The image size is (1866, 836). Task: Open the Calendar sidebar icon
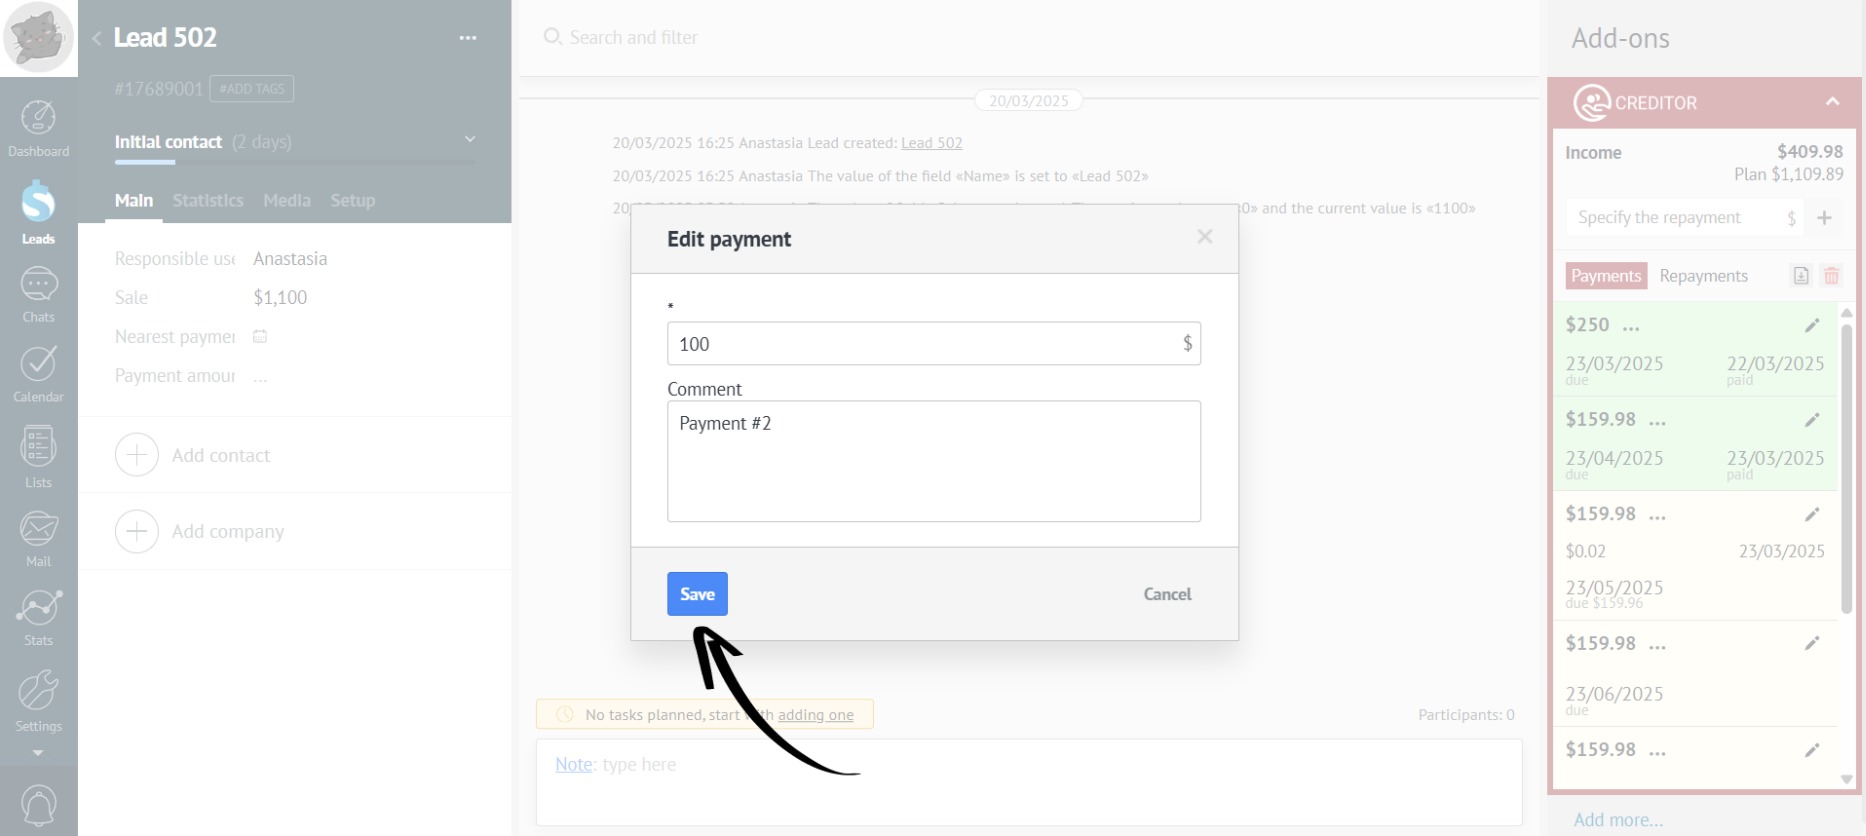point(38,374)
